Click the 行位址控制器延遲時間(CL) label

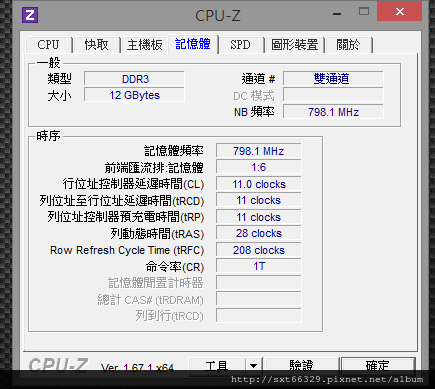(133, 184)
